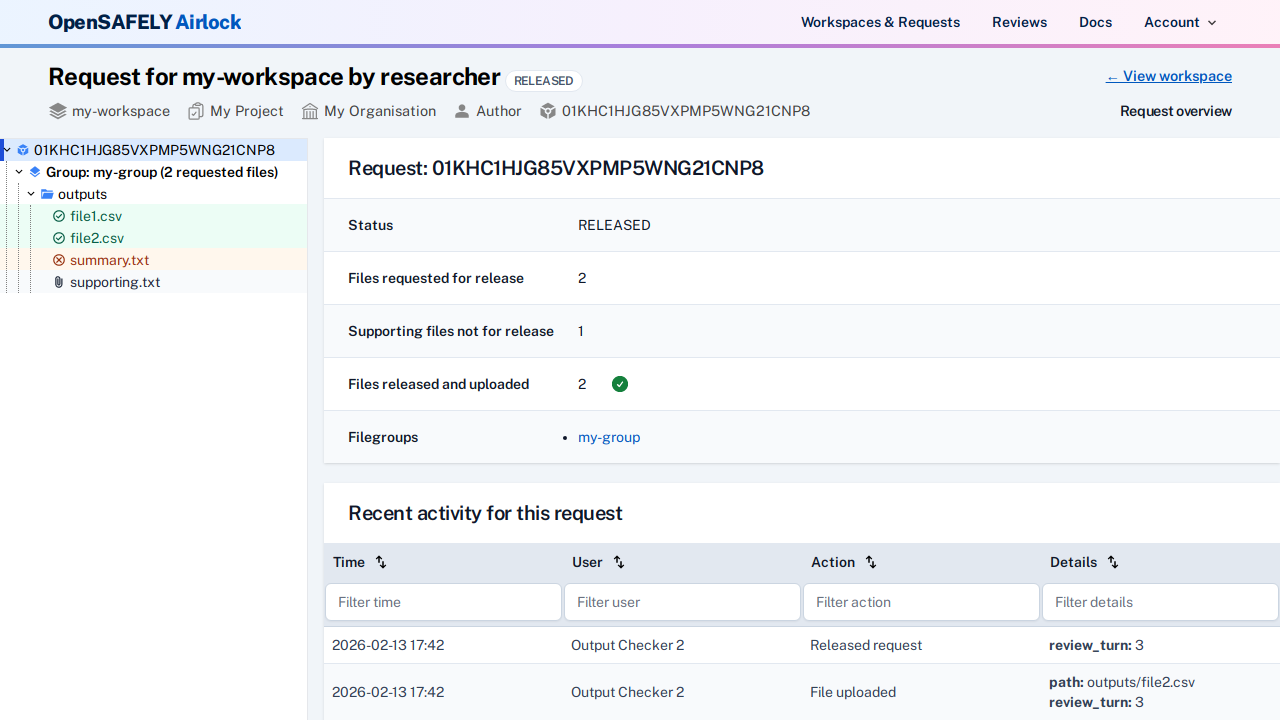Click the cube icon beside the request ID

[x=548, y=111]
